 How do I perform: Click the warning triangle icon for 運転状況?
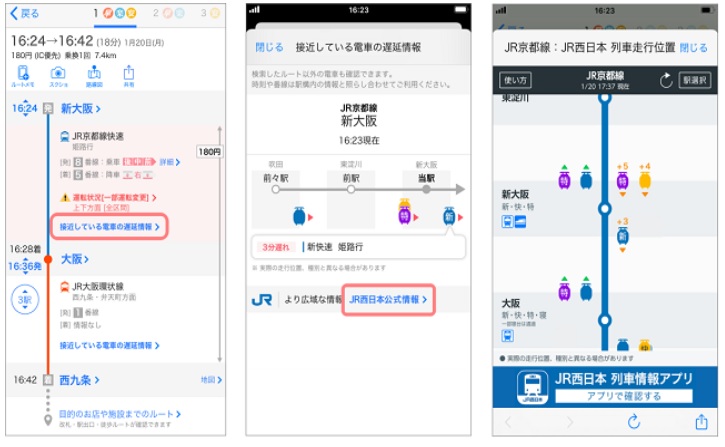65,197
